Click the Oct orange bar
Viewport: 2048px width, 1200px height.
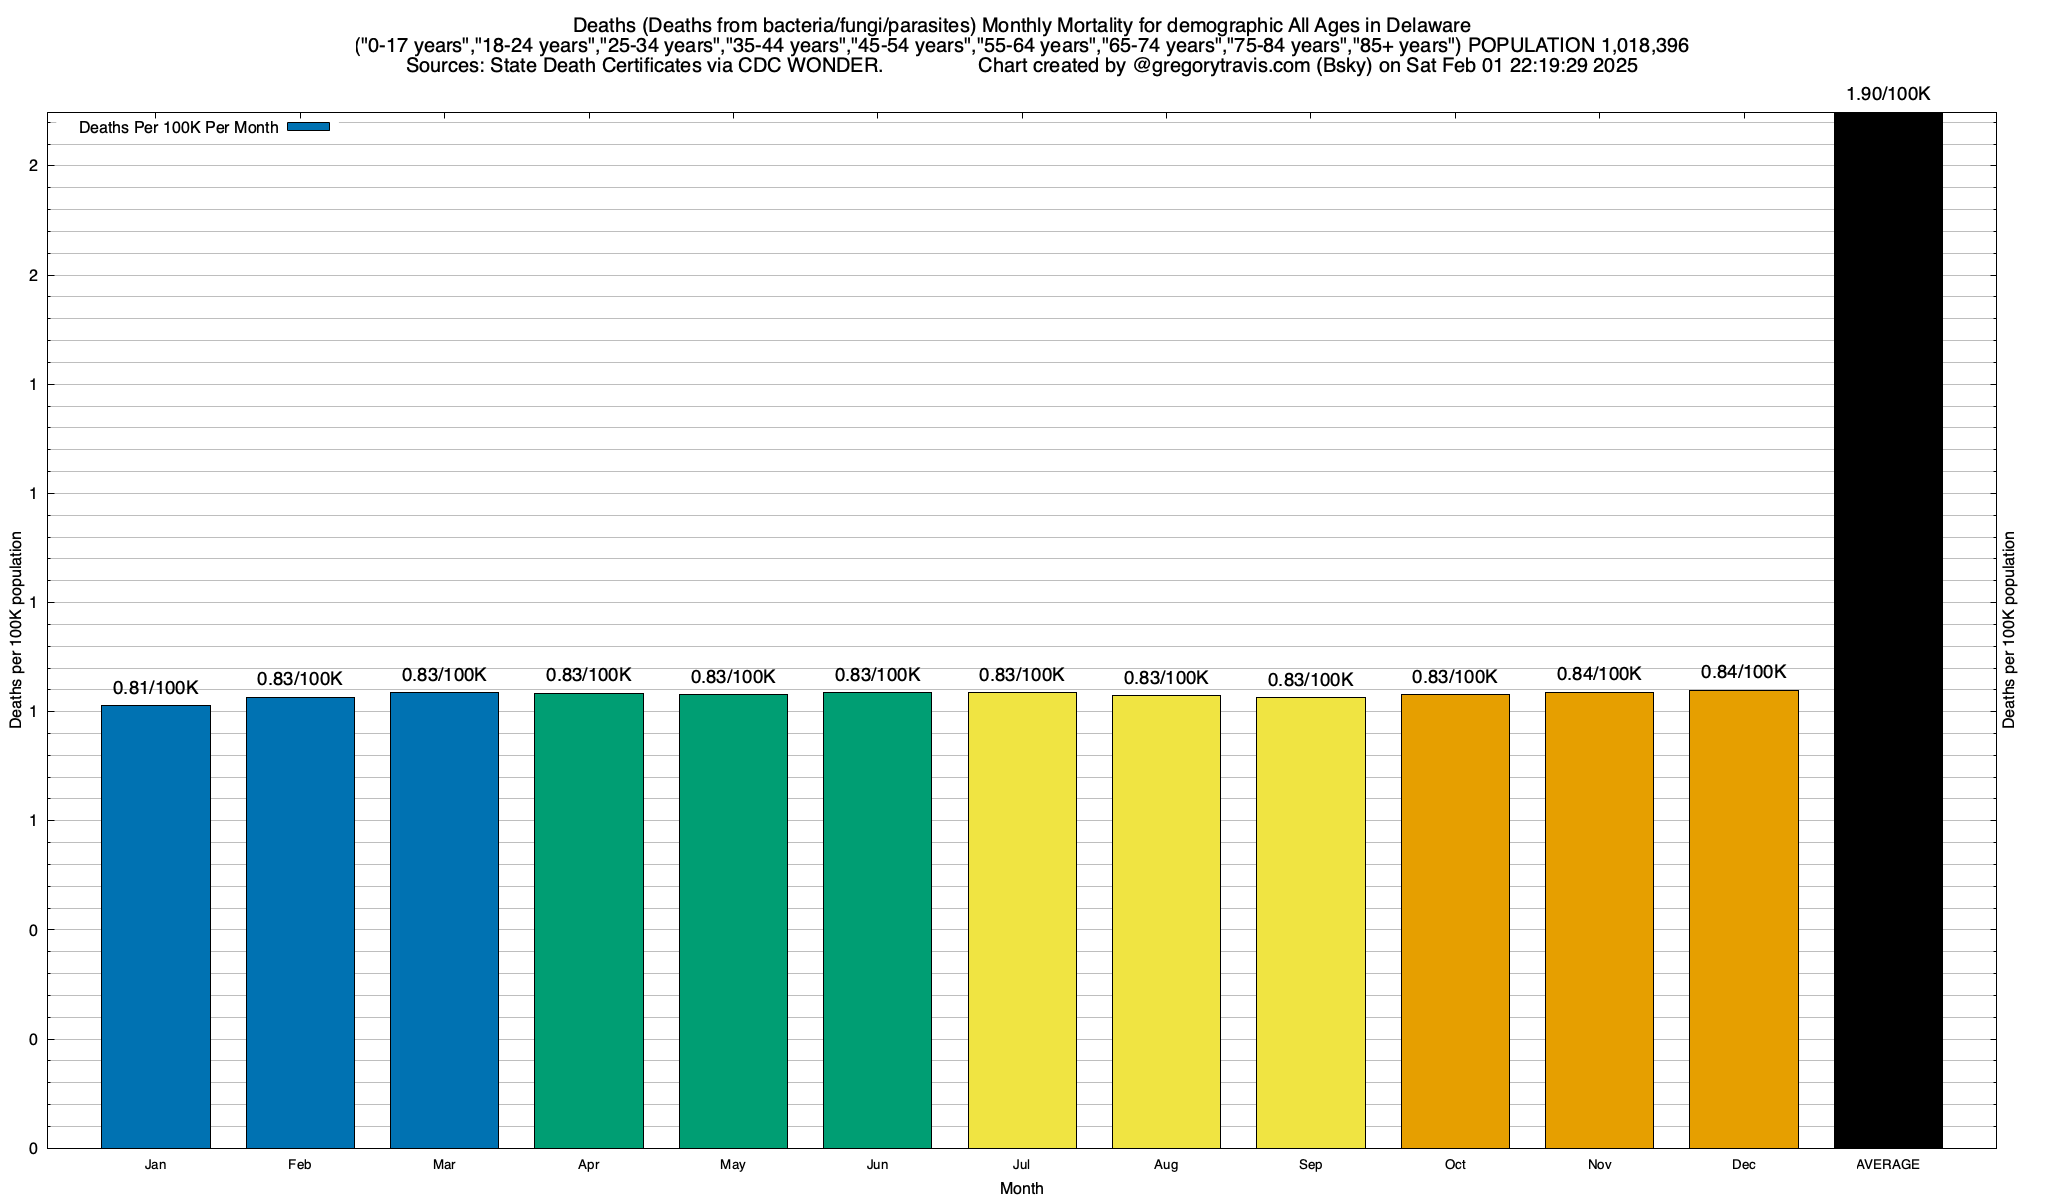coord(1455,920)
